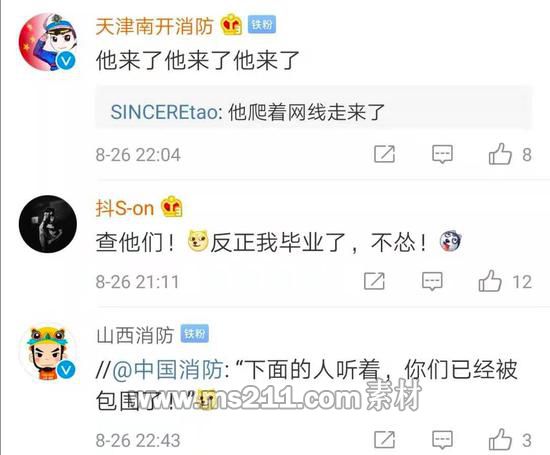Open the 天津南开消防 username

(154, 26)
